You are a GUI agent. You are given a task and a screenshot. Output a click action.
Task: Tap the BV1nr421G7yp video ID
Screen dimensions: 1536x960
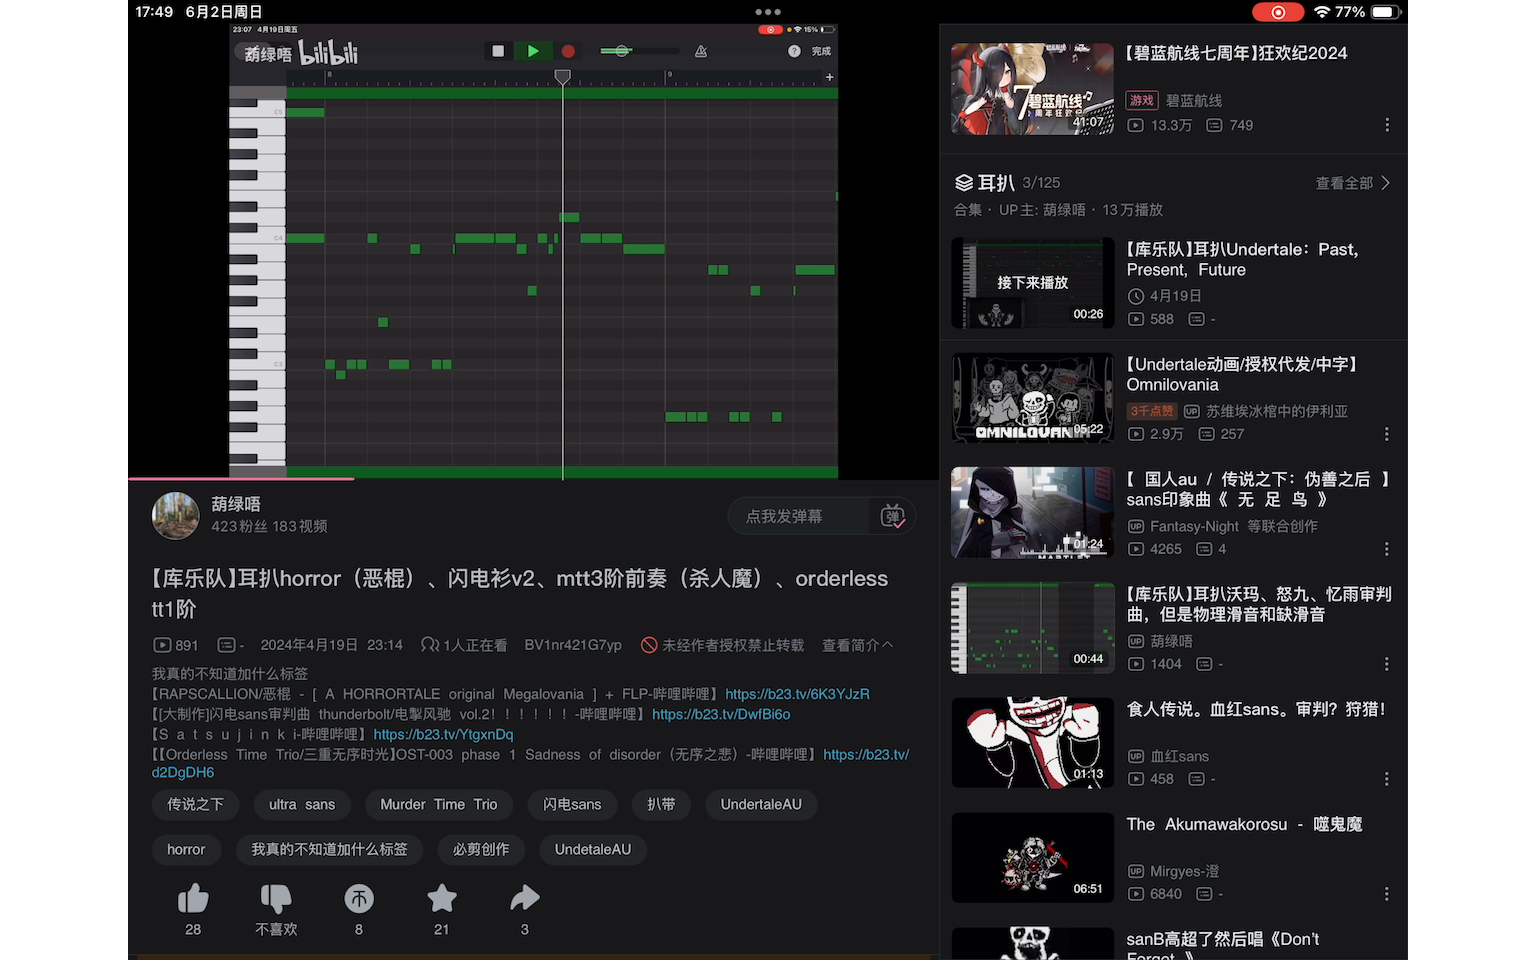(573, 645)
